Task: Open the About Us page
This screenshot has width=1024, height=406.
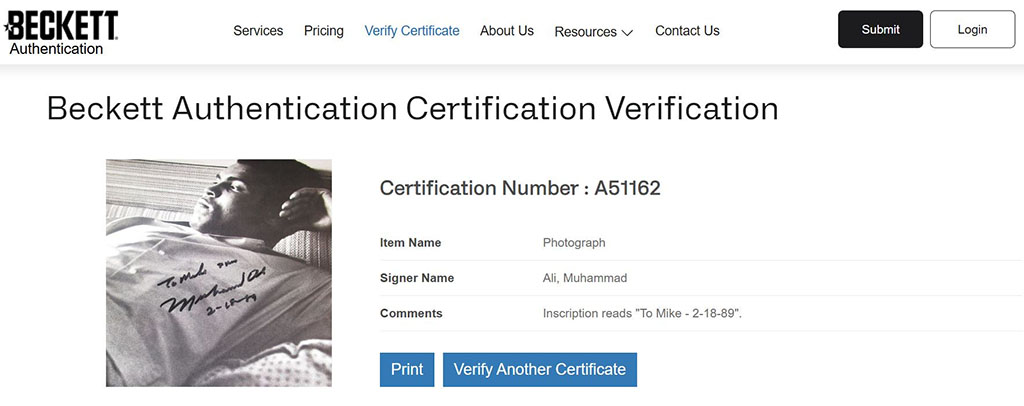Action: coord(507,31)
